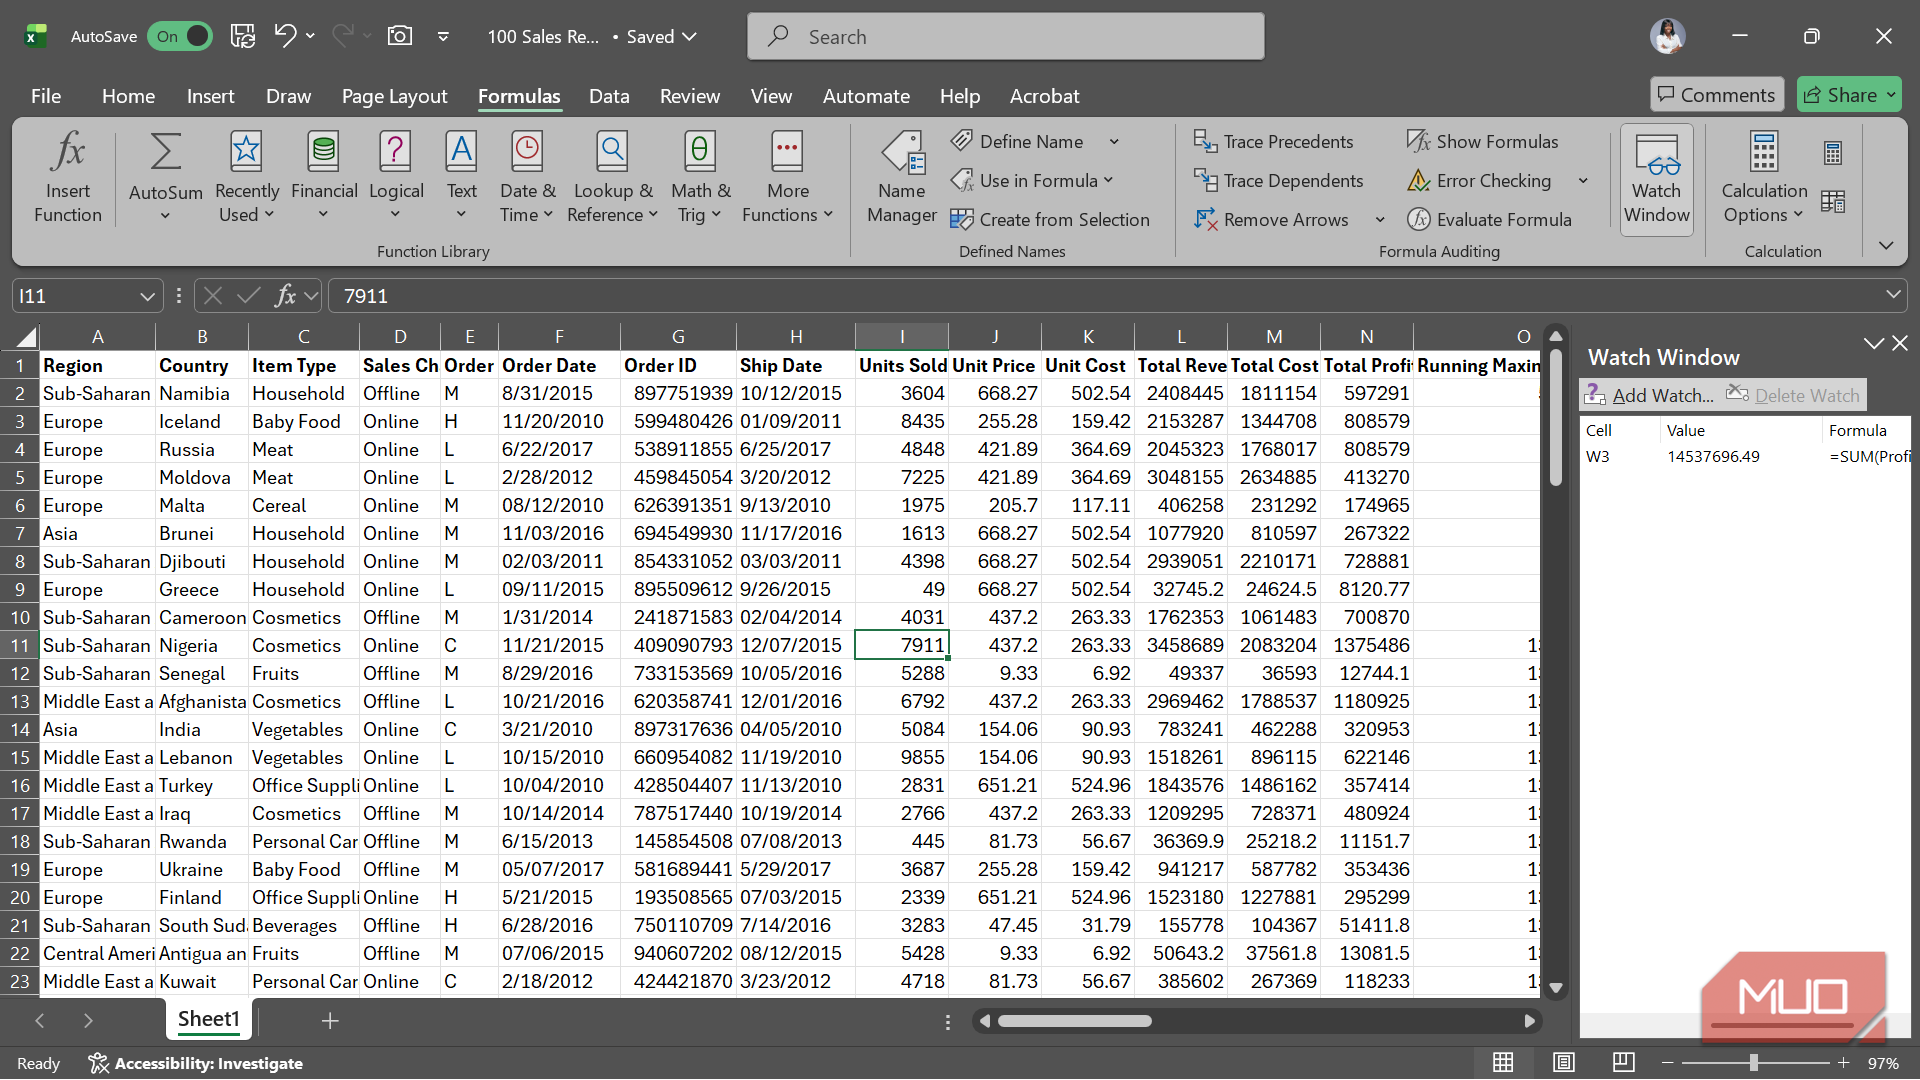Open the Data ribbon tab
1920x1080 pixels.
tap(609, 96)
